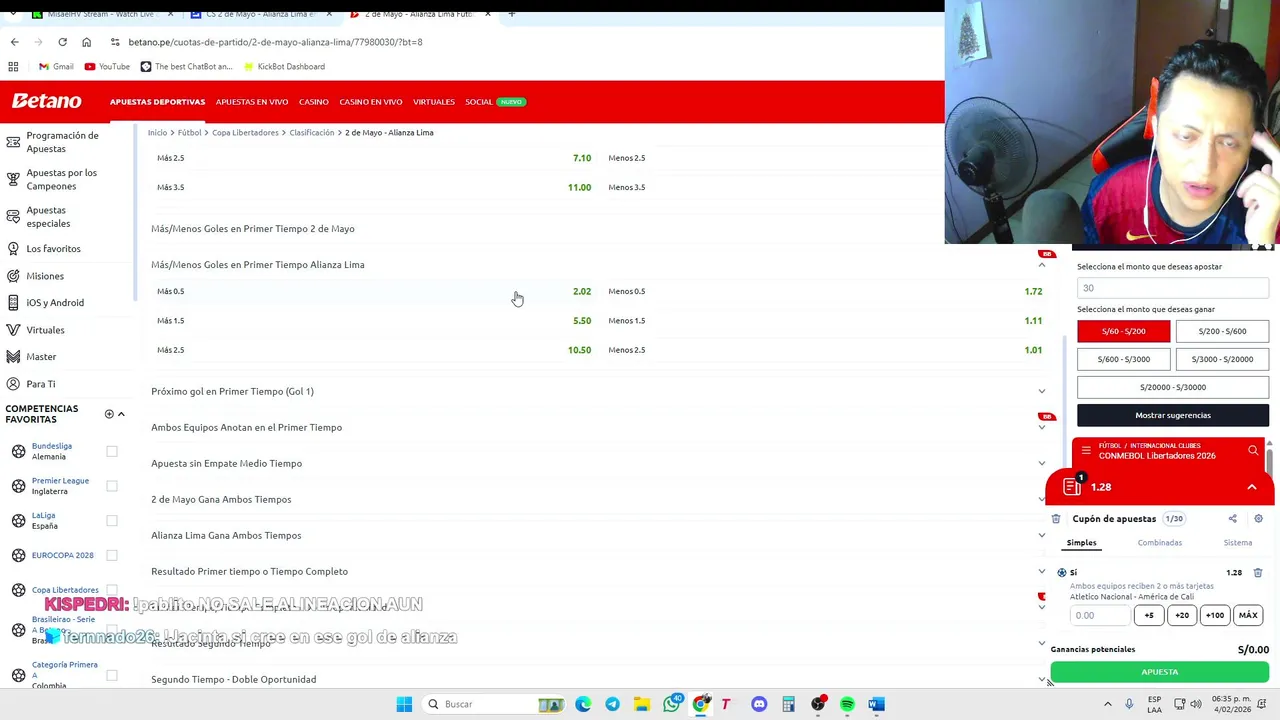
Task: Tick the Premier League checkbox
Action: click(112, 486)
